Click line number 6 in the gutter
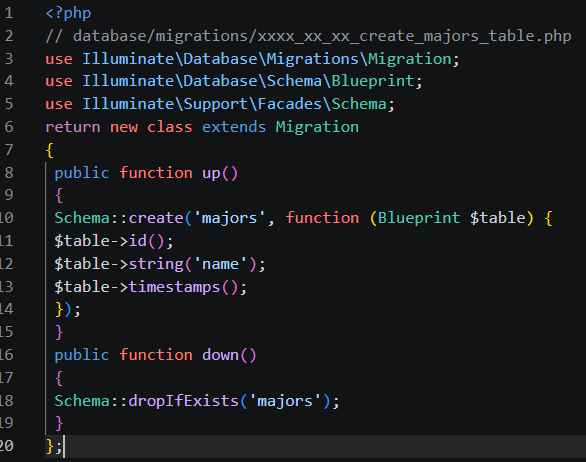This screenshot has height=462, width=586. (9, 127)
